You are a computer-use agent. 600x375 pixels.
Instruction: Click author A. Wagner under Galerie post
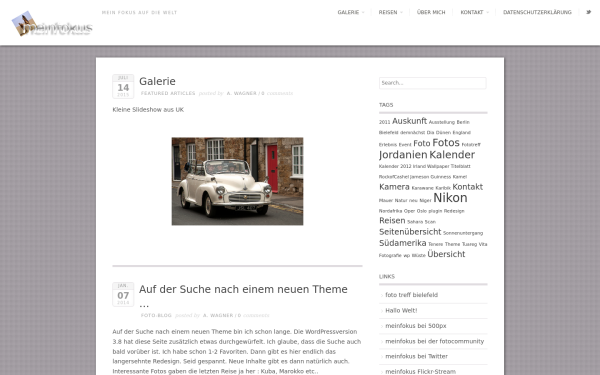241,93
